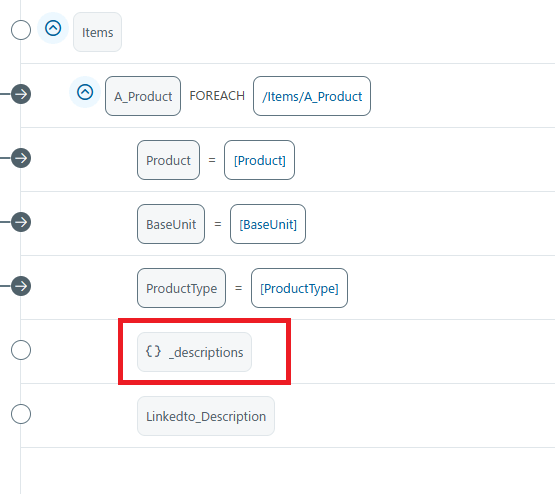The width and height of the screenshot is (555, 494).
Task: Select the empty circle beside Items
Action: tap(21, 30)
